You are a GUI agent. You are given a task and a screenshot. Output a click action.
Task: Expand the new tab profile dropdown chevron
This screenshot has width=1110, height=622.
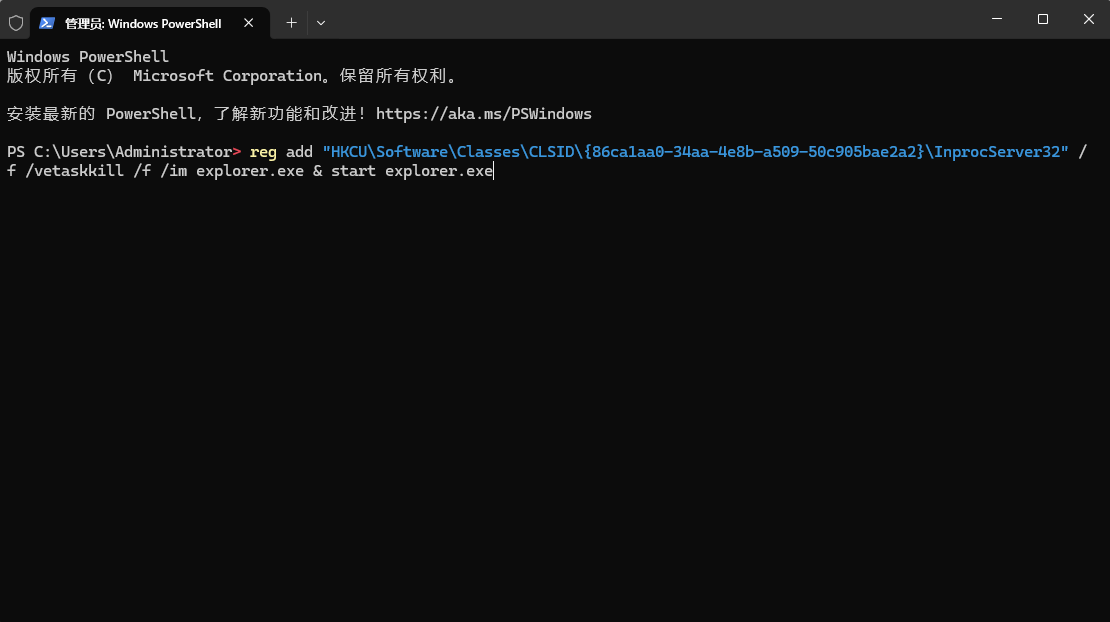coord(321,23)
